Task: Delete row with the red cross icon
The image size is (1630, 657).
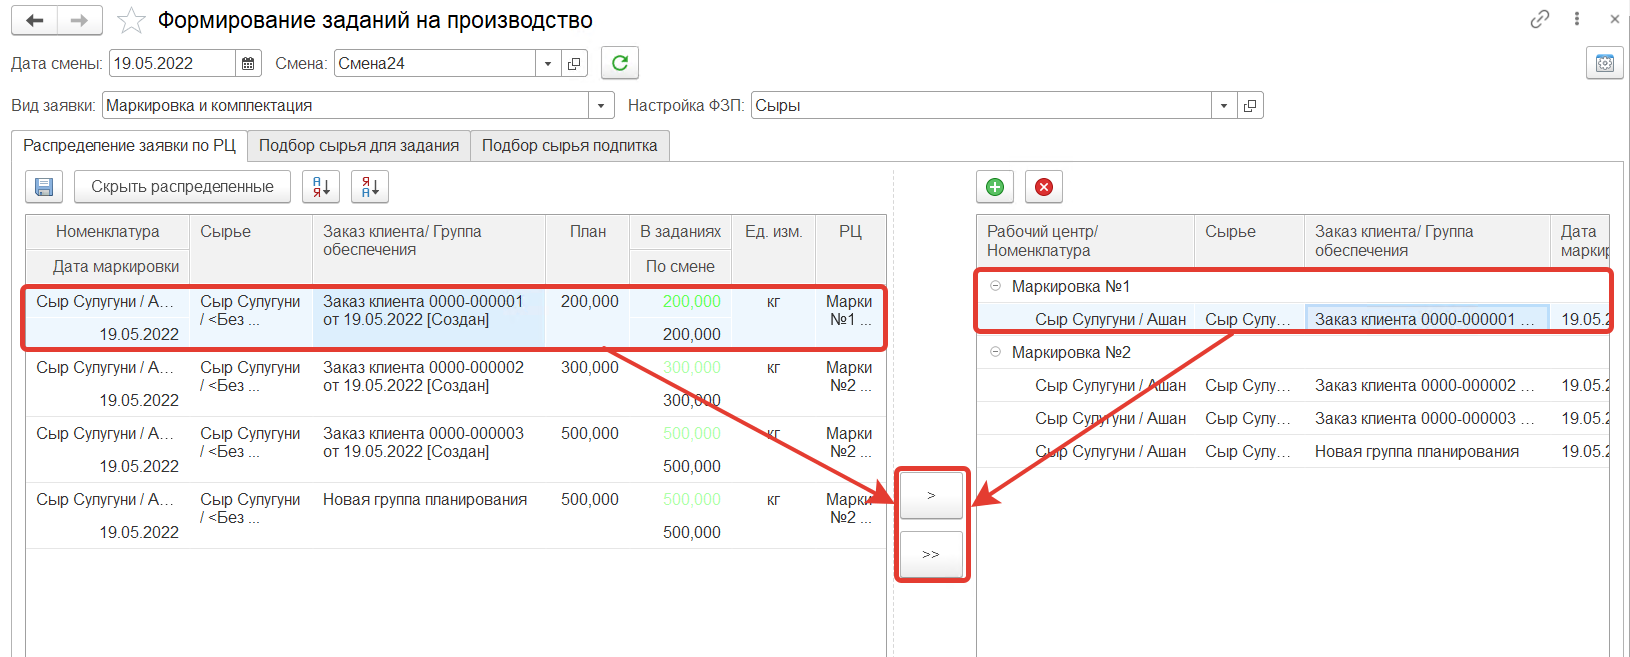Action: click(1044, 187)
